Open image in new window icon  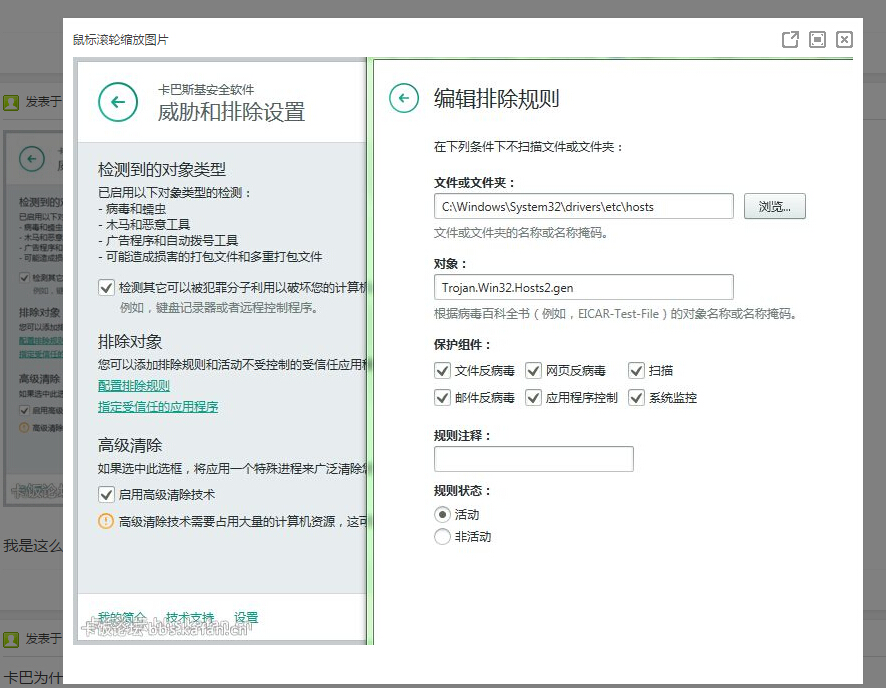(x=790, y=40)
